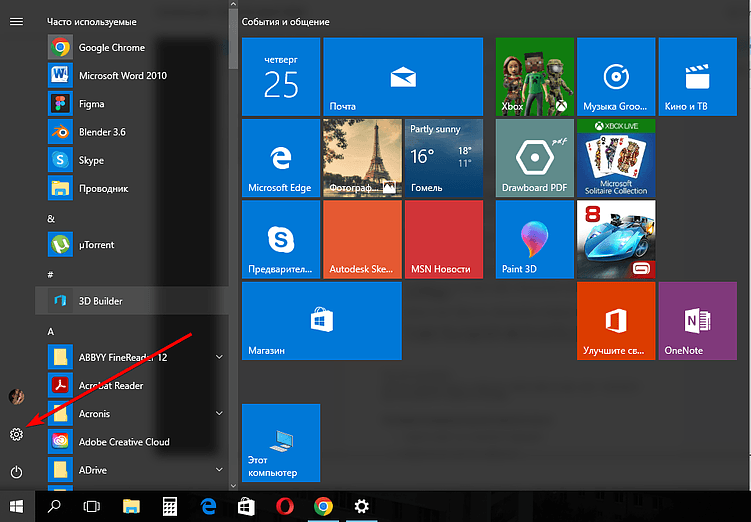Open the Settings gear in Start sidebar
The height and width of the screenshot is (522, 751).
16,434
